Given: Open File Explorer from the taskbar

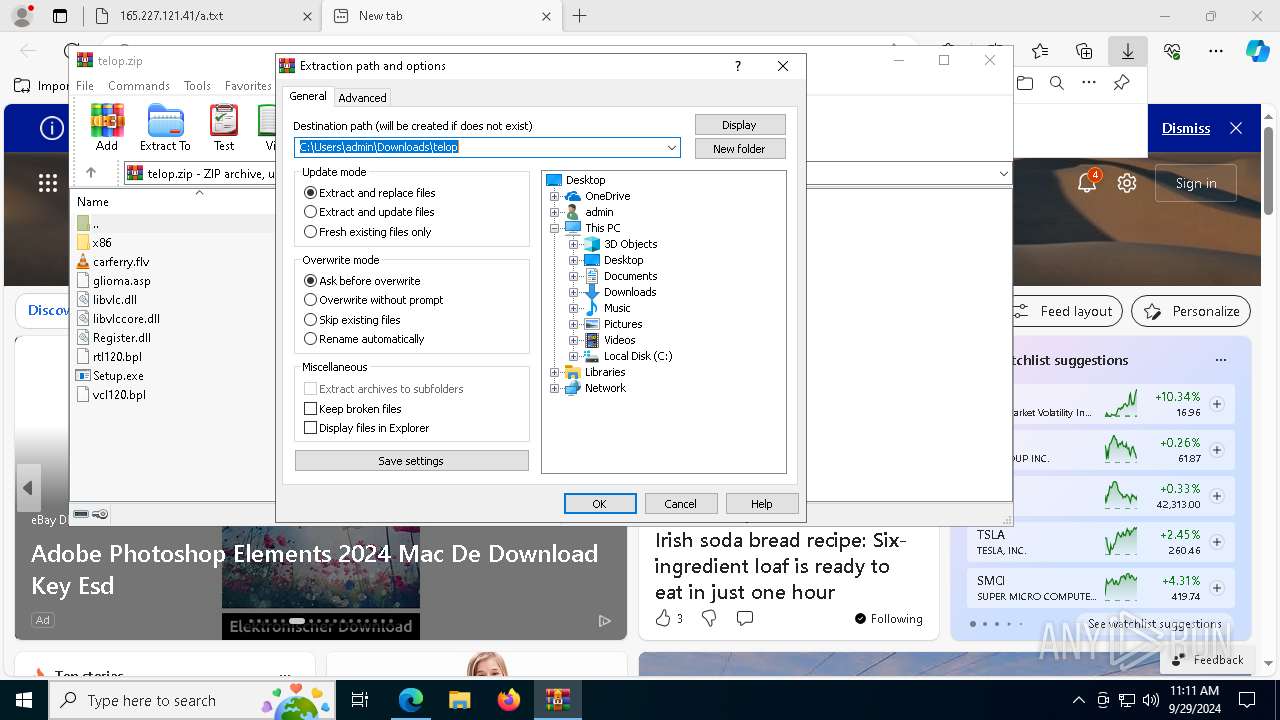Looking at the screenshot, I should click(459, 700).
